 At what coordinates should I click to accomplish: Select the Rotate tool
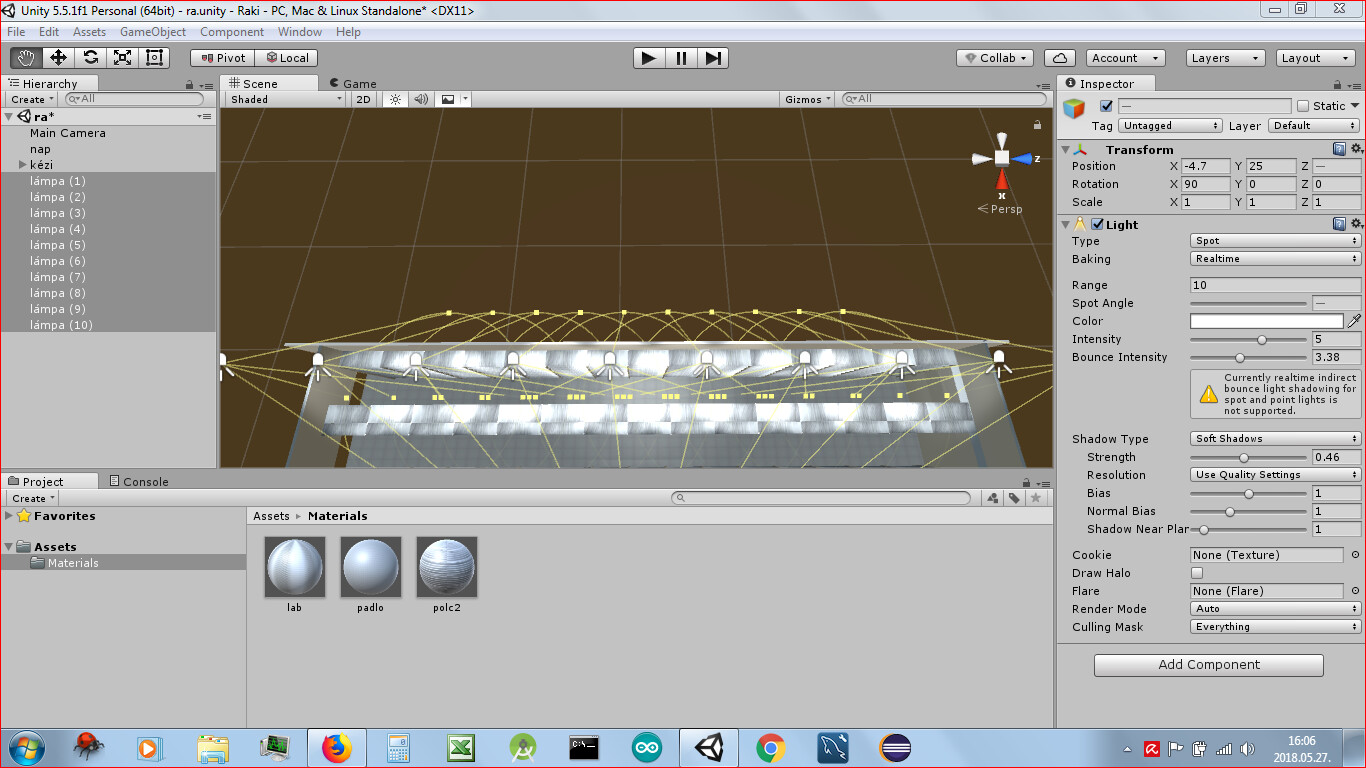[90, 57]
